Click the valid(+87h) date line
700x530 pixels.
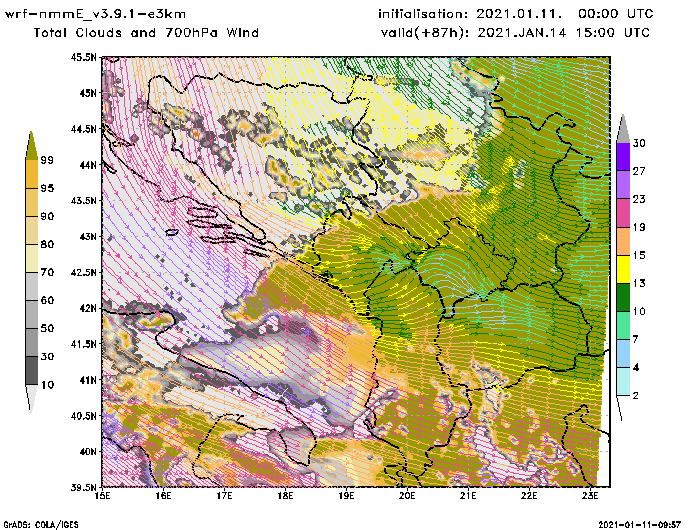(515, 33)
